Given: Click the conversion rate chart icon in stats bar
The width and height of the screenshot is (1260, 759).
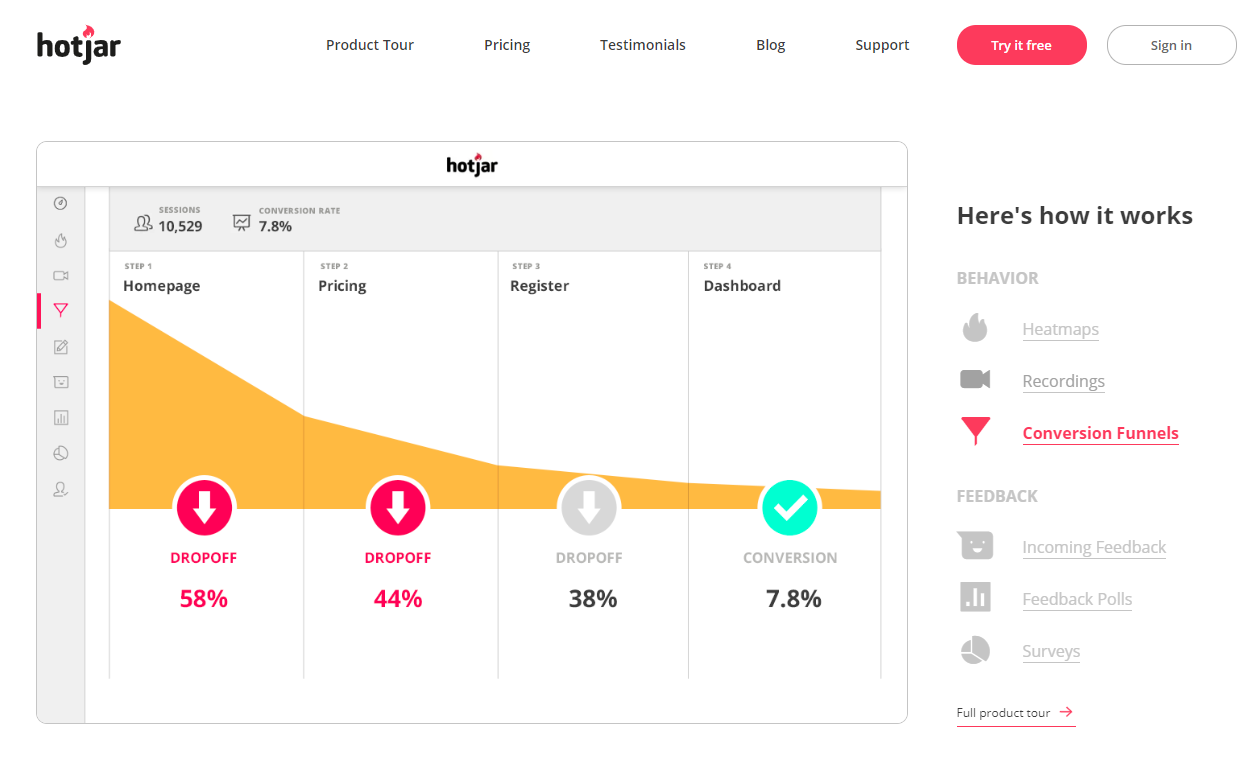Looking at the screenshot, I should 240,222.
